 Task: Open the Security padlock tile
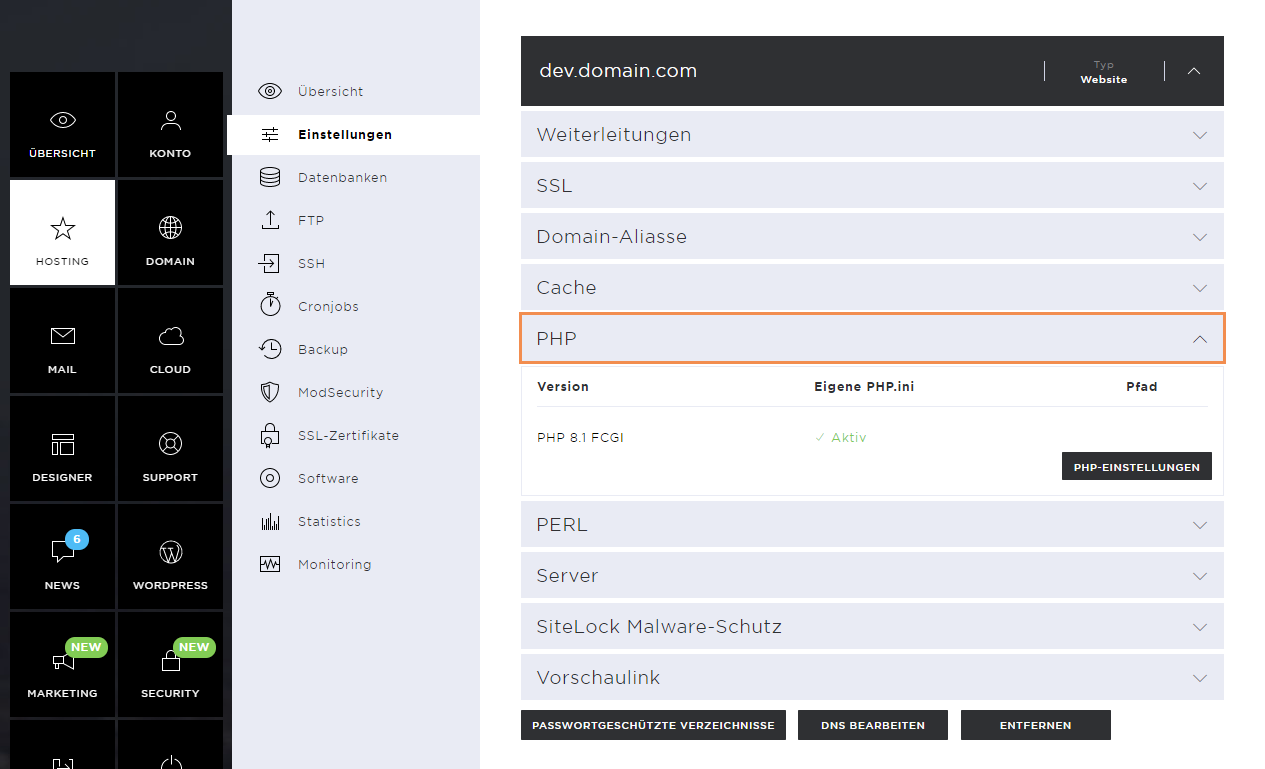[x=170, y=664]
